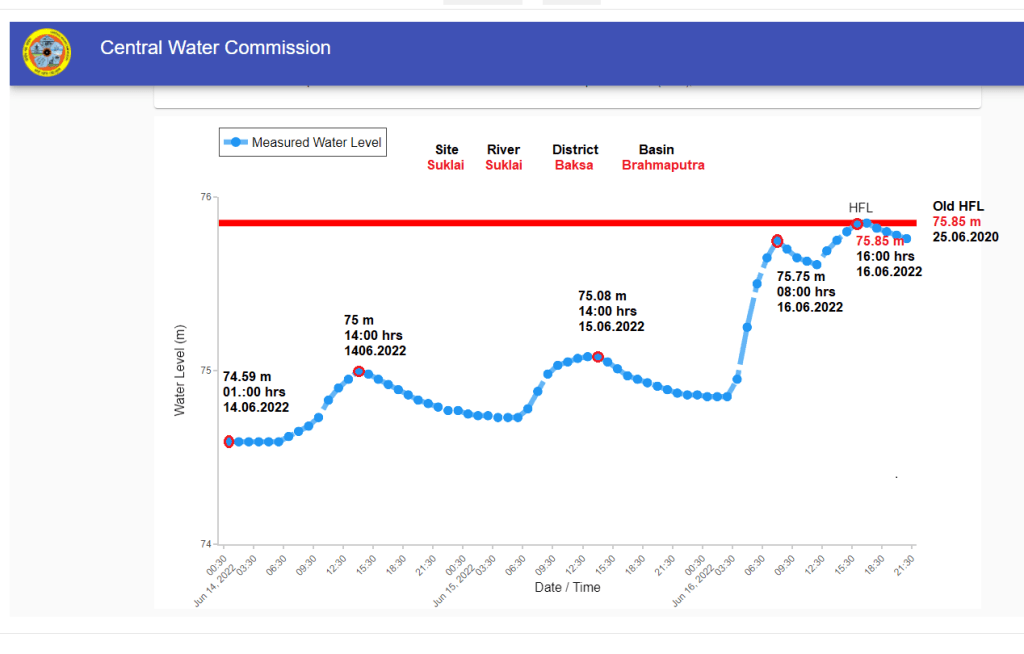This screenshot has width=1024, height=654.
Task: Click highlighted 75.08 m point on 15.06.2022
Action: pyautogui.click(x=598, y=356)
